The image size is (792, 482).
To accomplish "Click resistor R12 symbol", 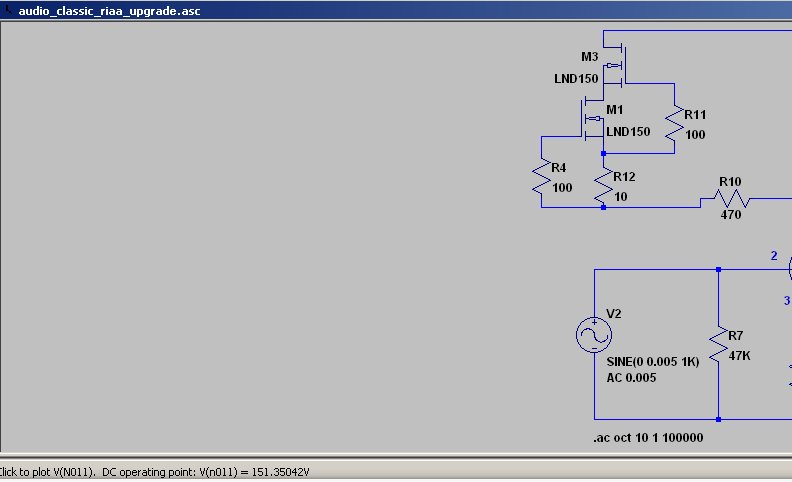I will point(604,185).
